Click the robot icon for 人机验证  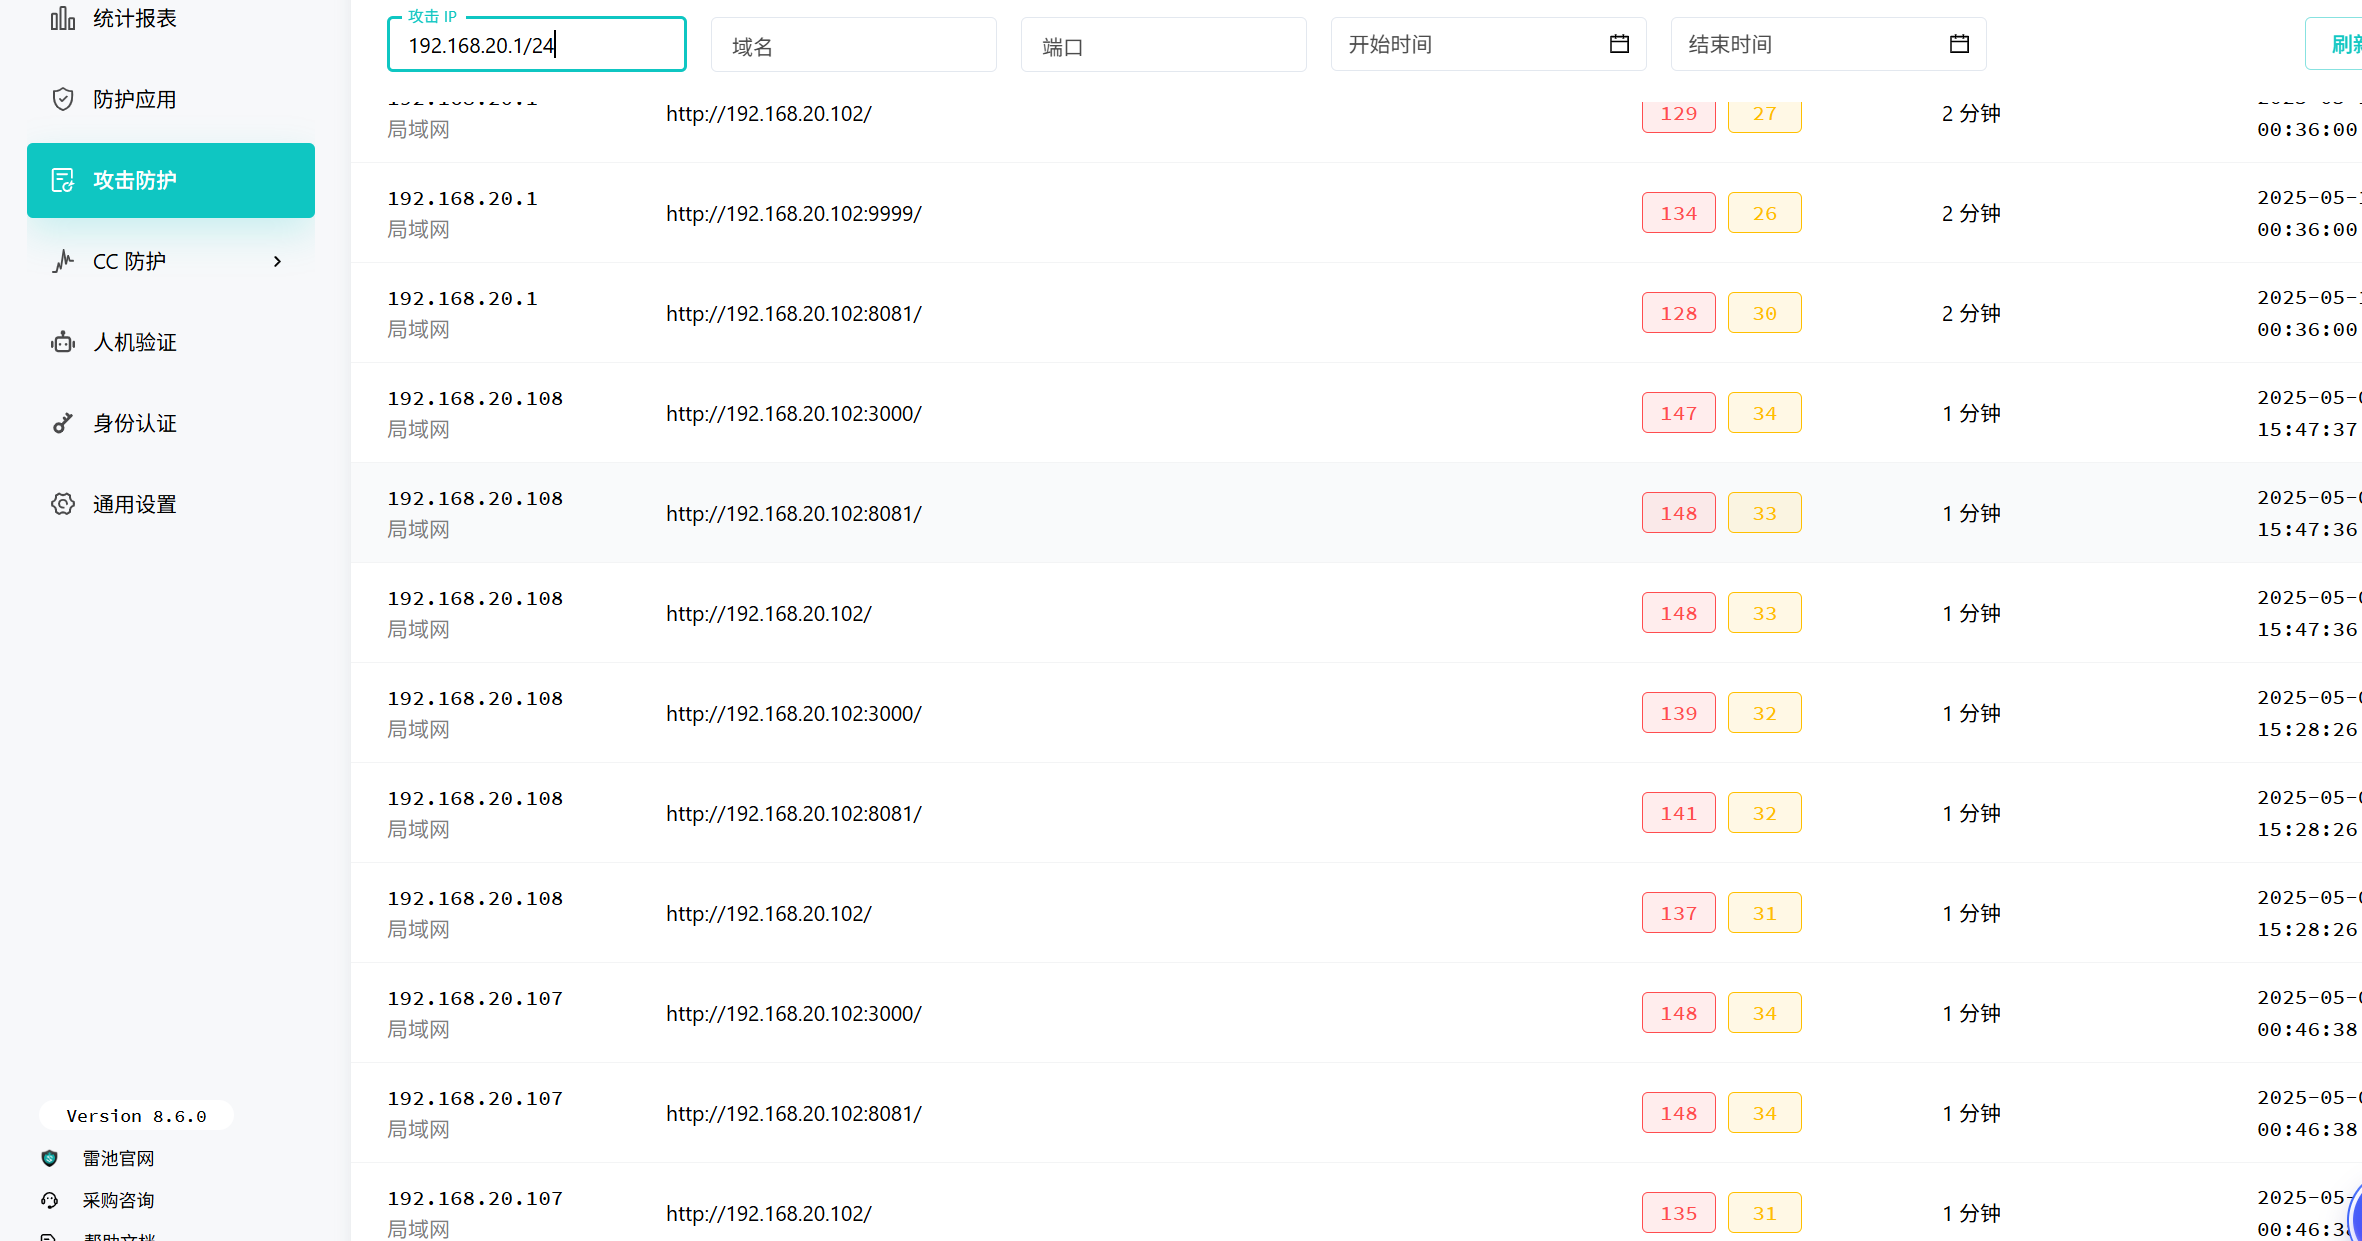coord(63,342)
